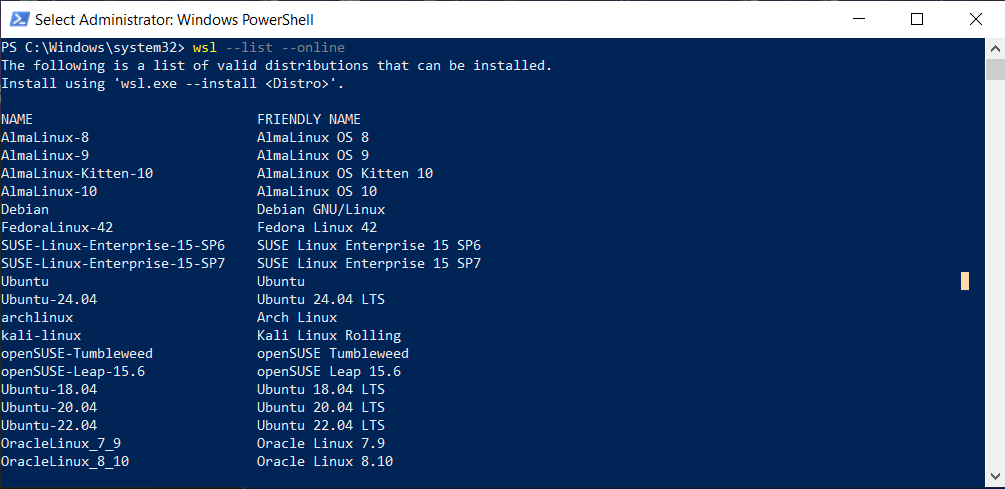The height and width of the screenshot is (489, 1005).
Task: Click the FRIENDLY NAME column header
Action: tap(309, 119)
